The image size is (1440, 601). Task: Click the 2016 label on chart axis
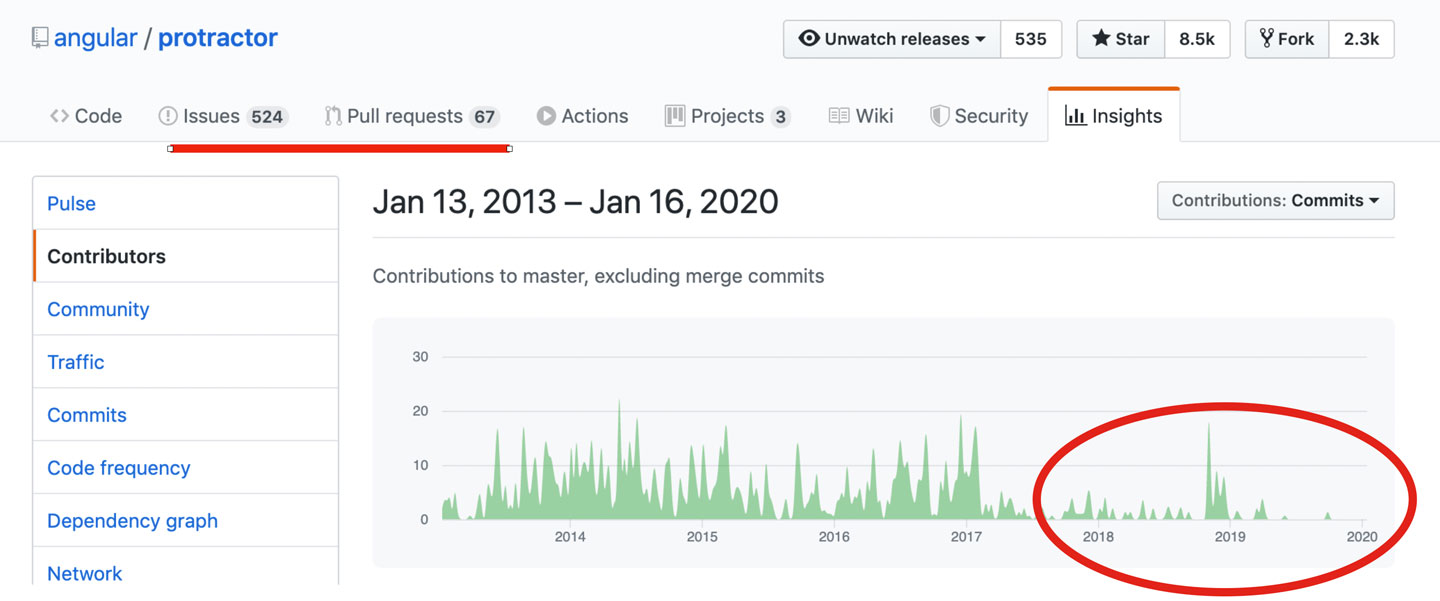coord(834,537)
